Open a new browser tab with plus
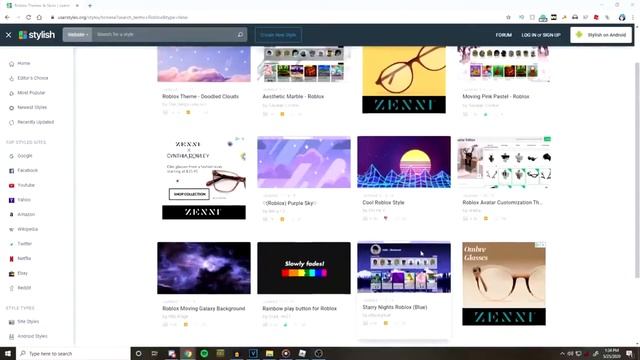 [90, 6]
